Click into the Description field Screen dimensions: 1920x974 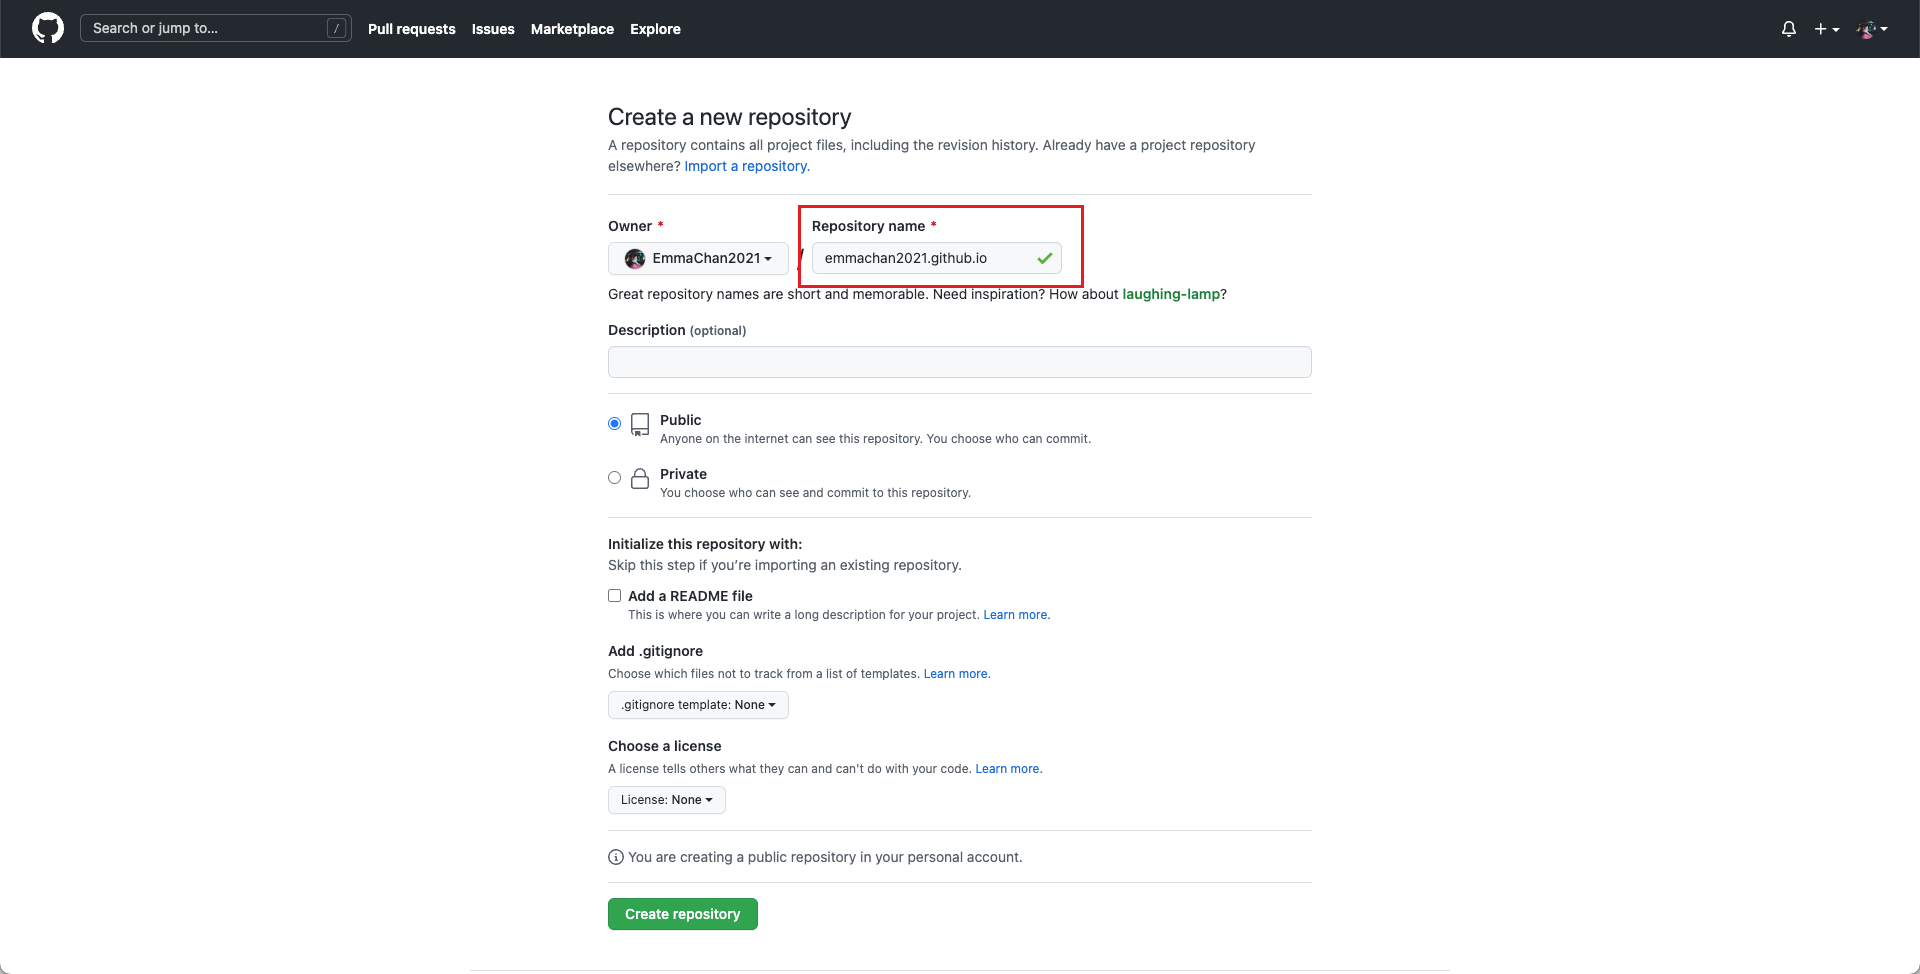pos(960,362)
